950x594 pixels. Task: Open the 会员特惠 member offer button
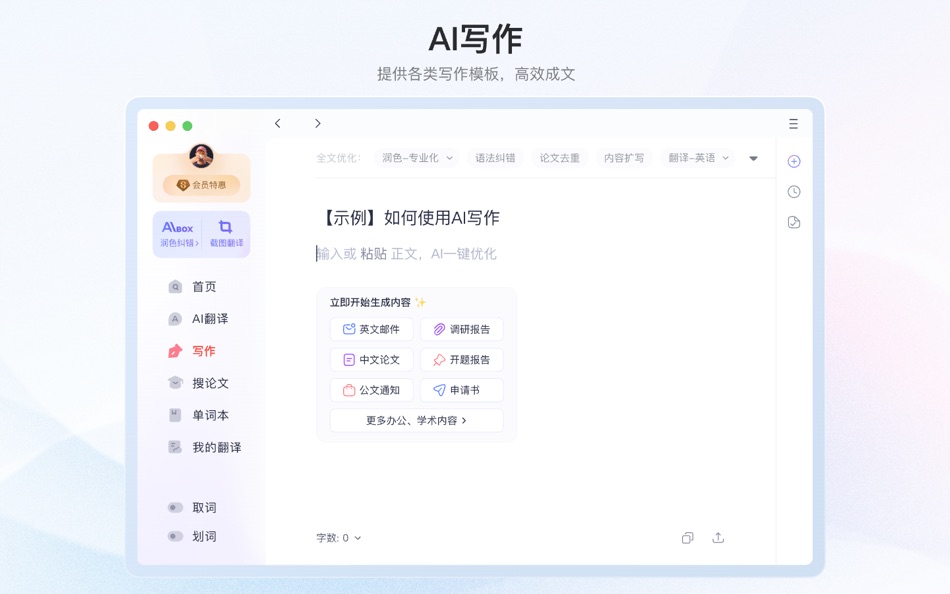201,185
